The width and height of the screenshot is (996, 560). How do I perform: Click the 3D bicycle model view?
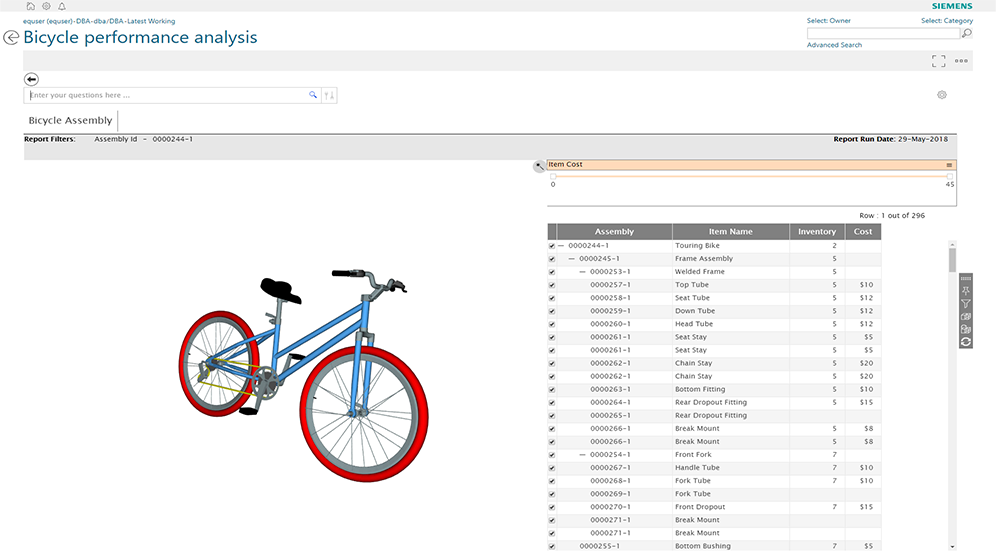303,375
